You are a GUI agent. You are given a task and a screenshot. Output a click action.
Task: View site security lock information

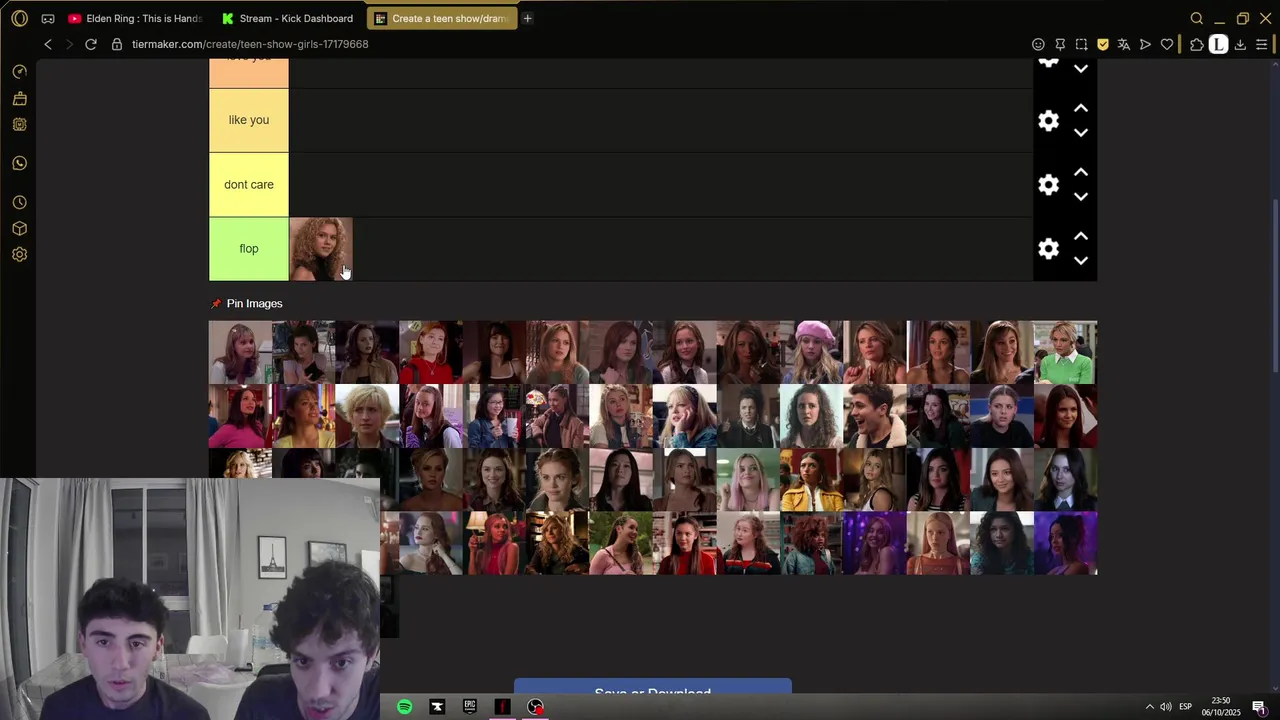pyautogui.click(x=117, y=44)
